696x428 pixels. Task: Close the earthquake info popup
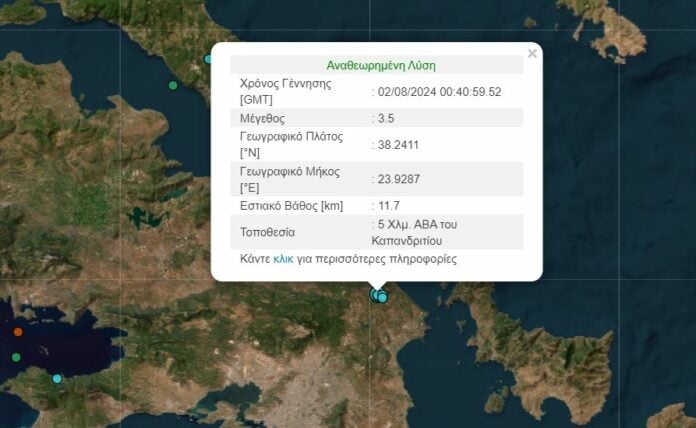click(532, 54)
